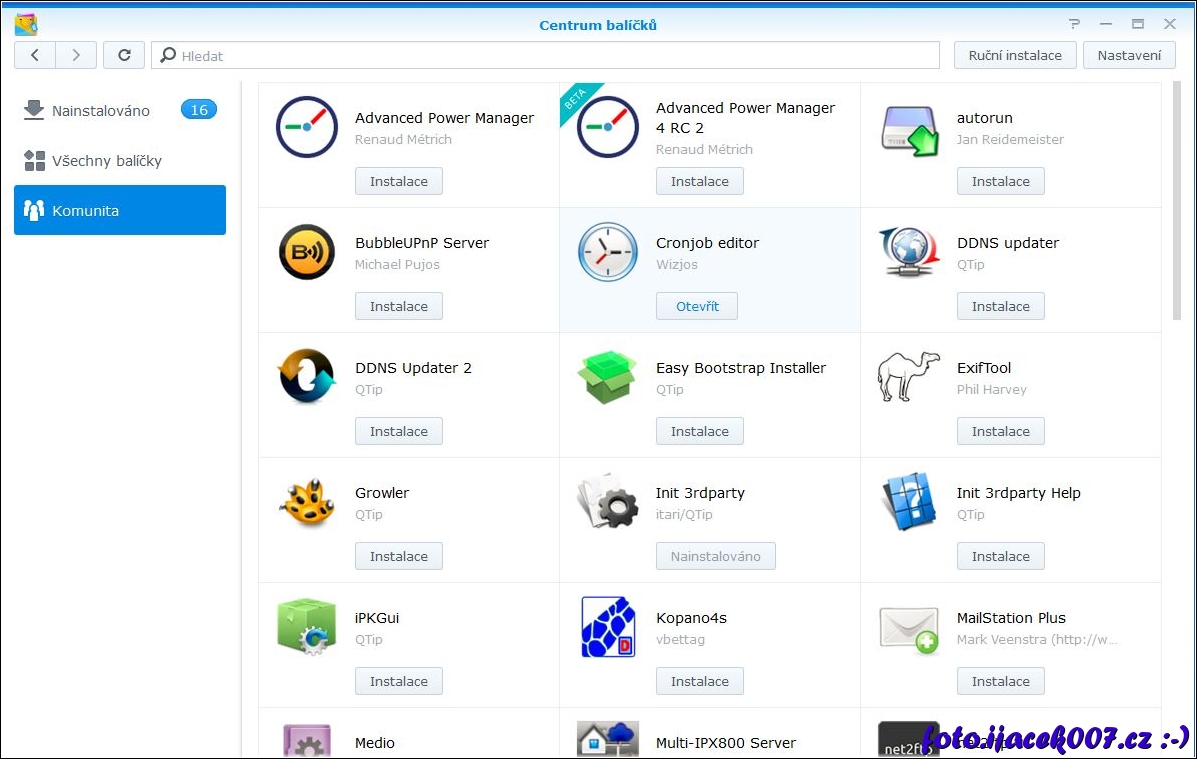The width and height of the screenshot is (1197, 759).
Task: Click the Kopano4s package icon
Action: pyautogui.click(x=608, y=627)
